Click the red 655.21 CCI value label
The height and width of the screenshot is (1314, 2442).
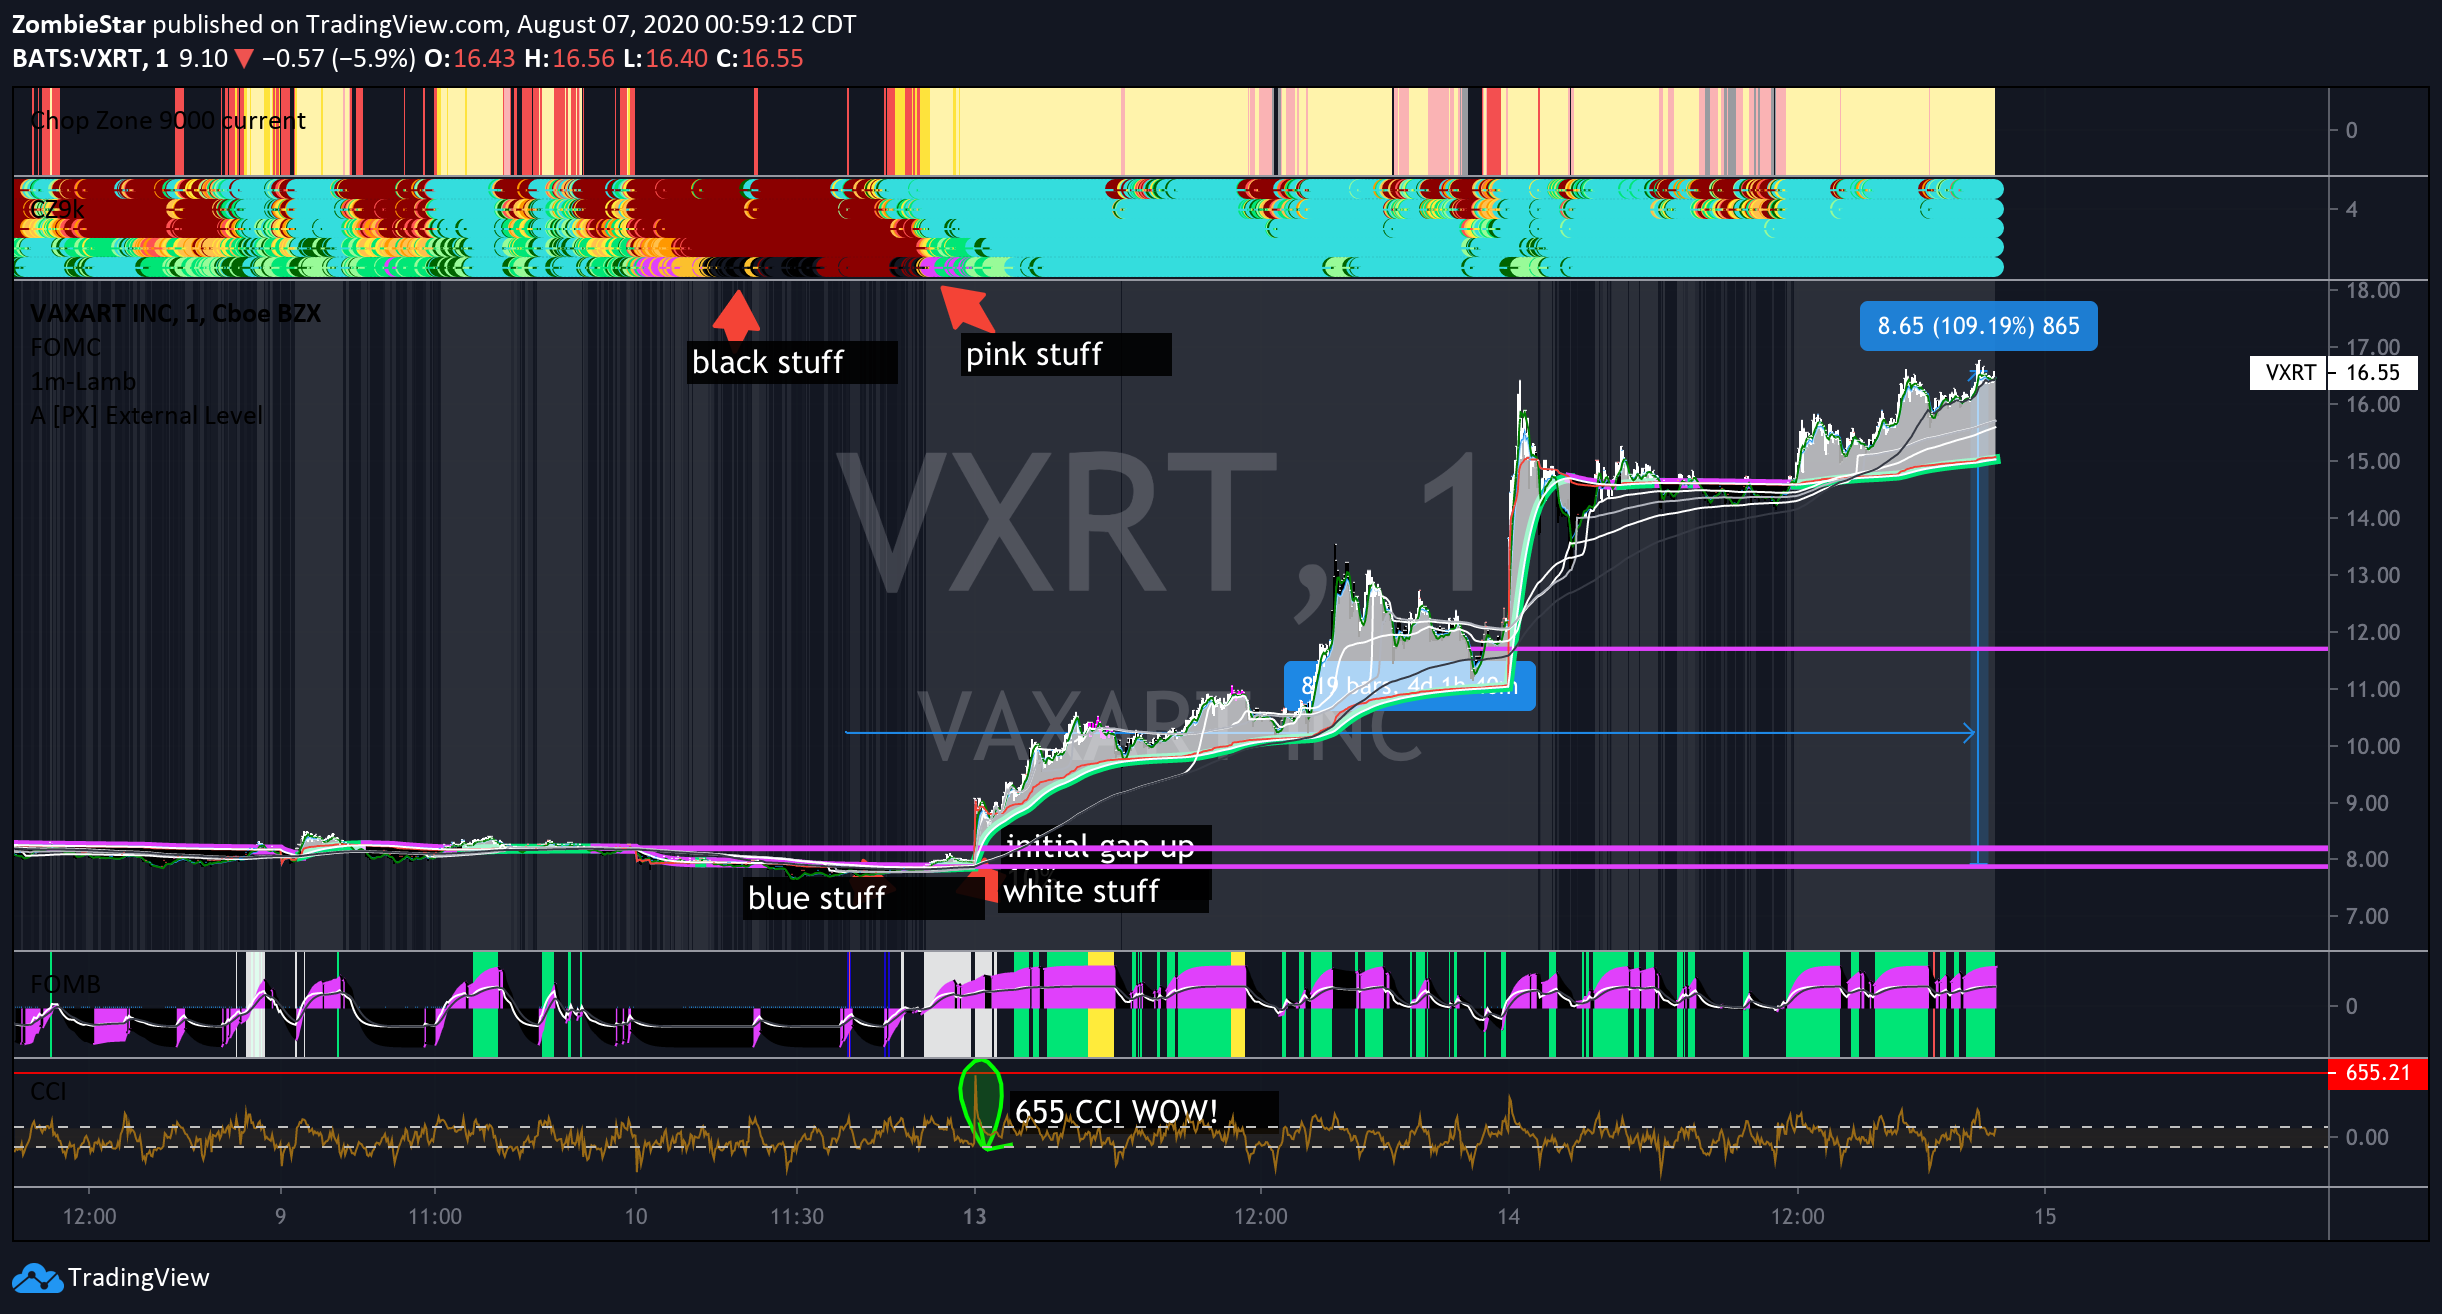(x=2377, y=1073)
